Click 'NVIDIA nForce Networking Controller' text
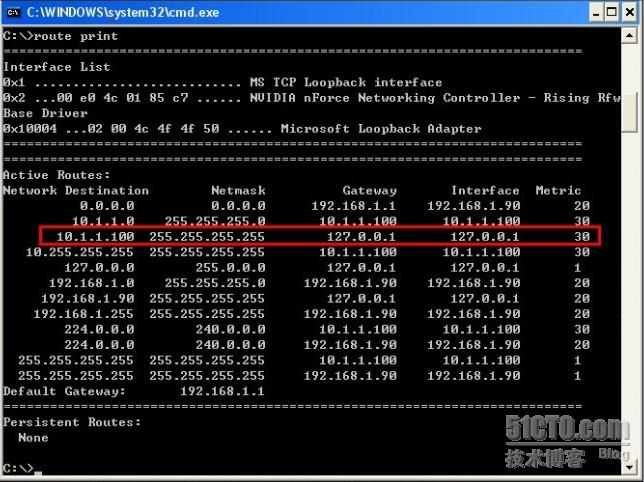This screenshot has height=482, width=644. (x=385, y=98)
